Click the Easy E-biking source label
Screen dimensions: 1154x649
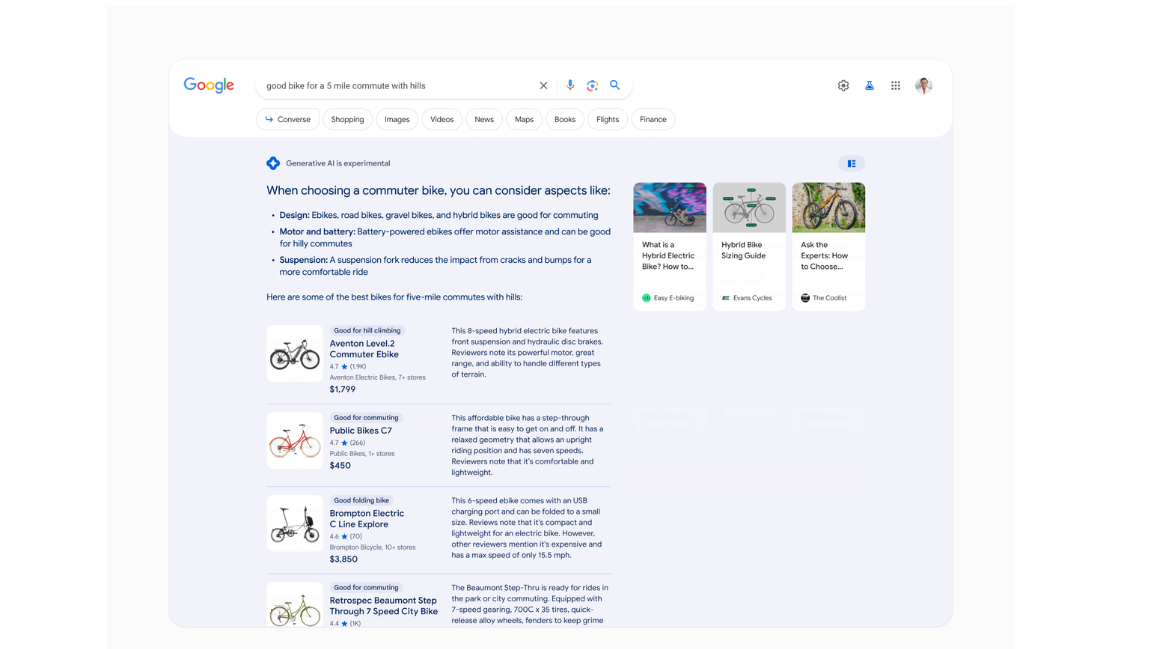(x=668, y=298)
